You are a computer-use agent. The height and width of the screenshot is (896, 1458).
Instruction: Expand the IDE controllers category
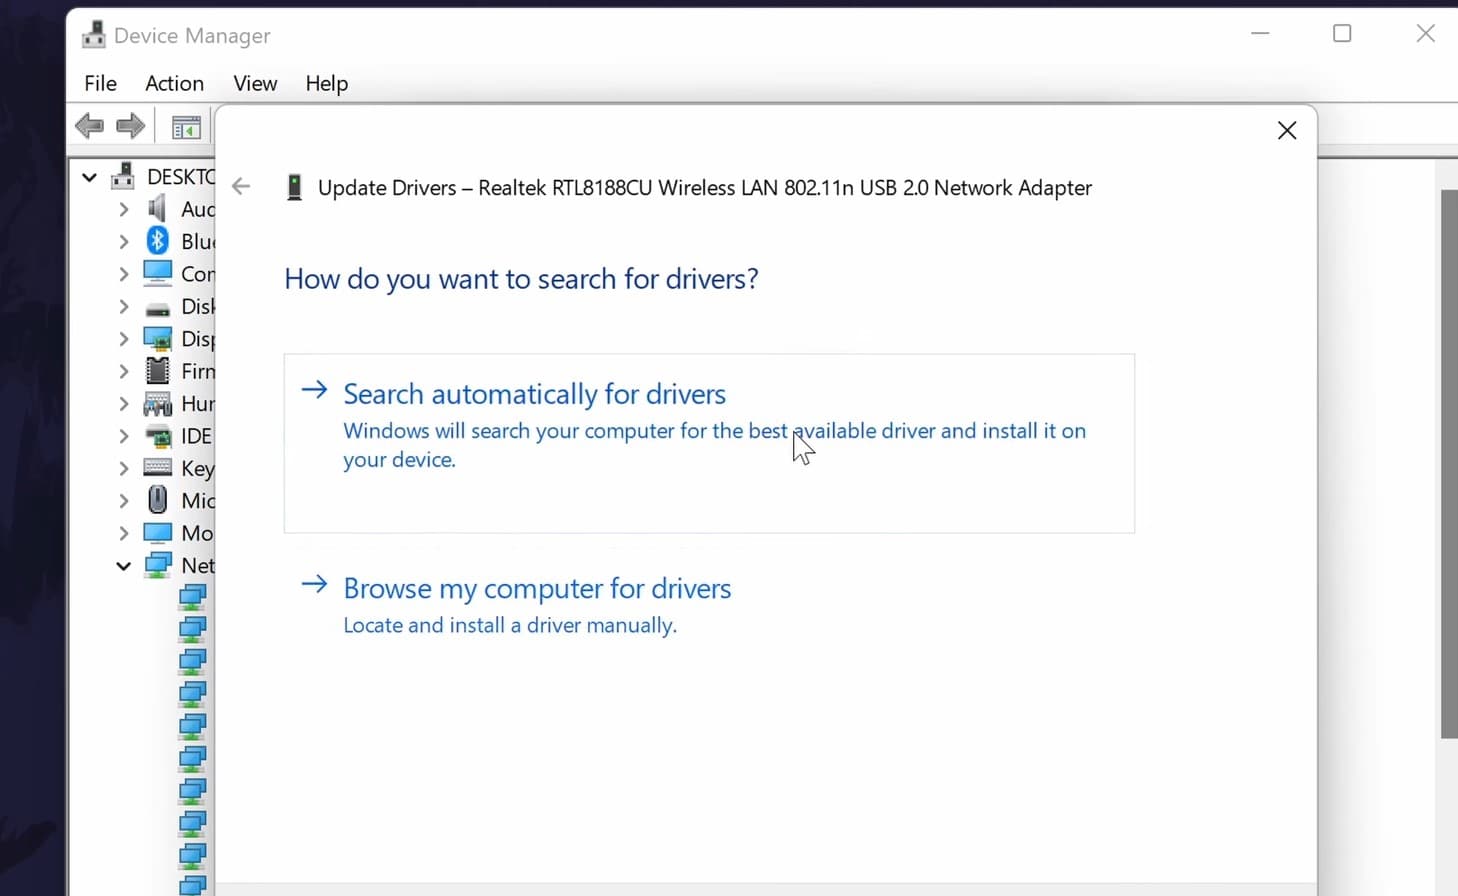(123, 436)
